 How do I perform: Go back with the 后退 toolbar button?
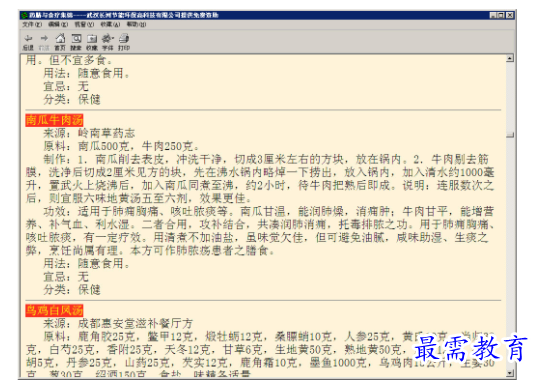tap(28, 42)
